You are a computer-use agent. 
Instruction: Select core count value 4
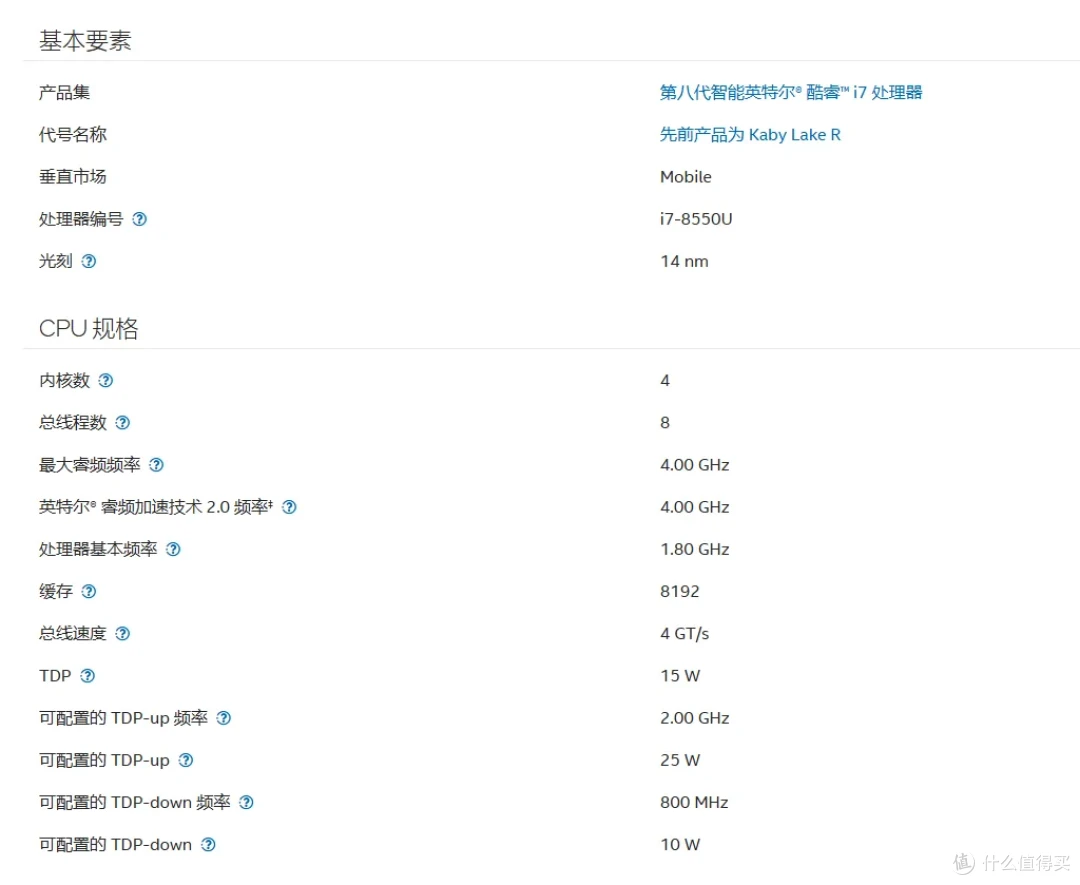(x=665, y=380)
